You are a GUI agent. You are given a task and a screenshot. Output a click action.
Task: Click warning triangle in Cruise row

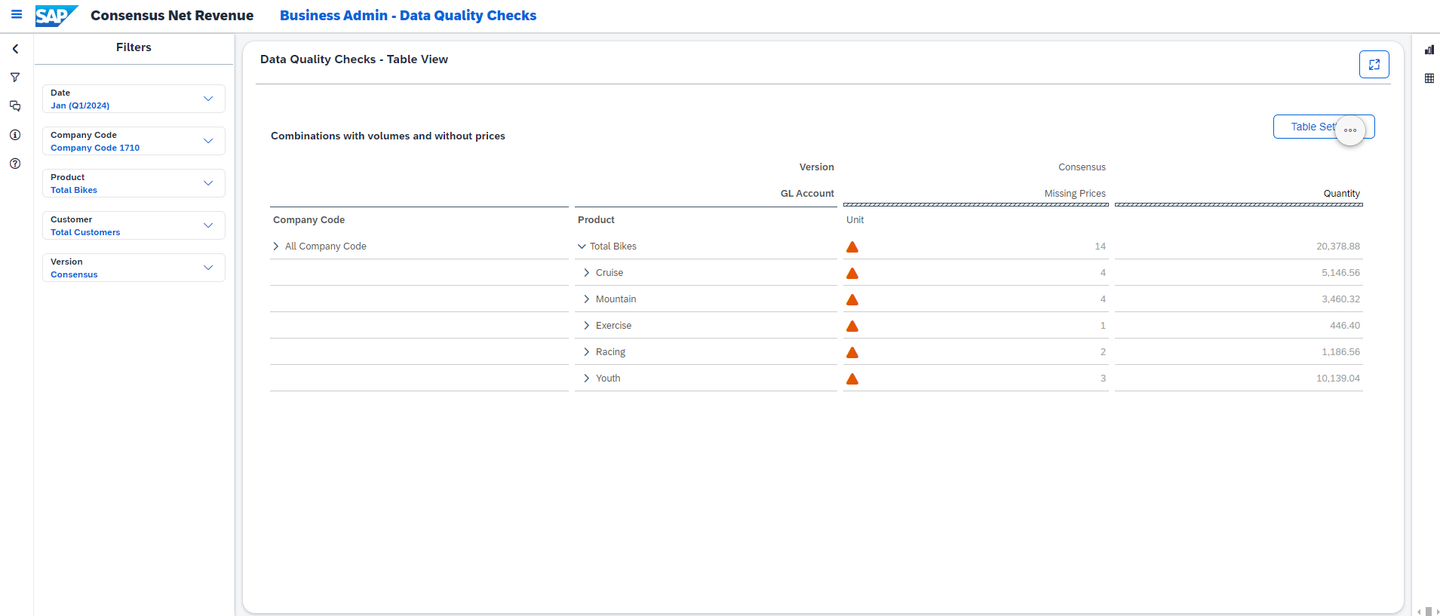pos(852,273)
